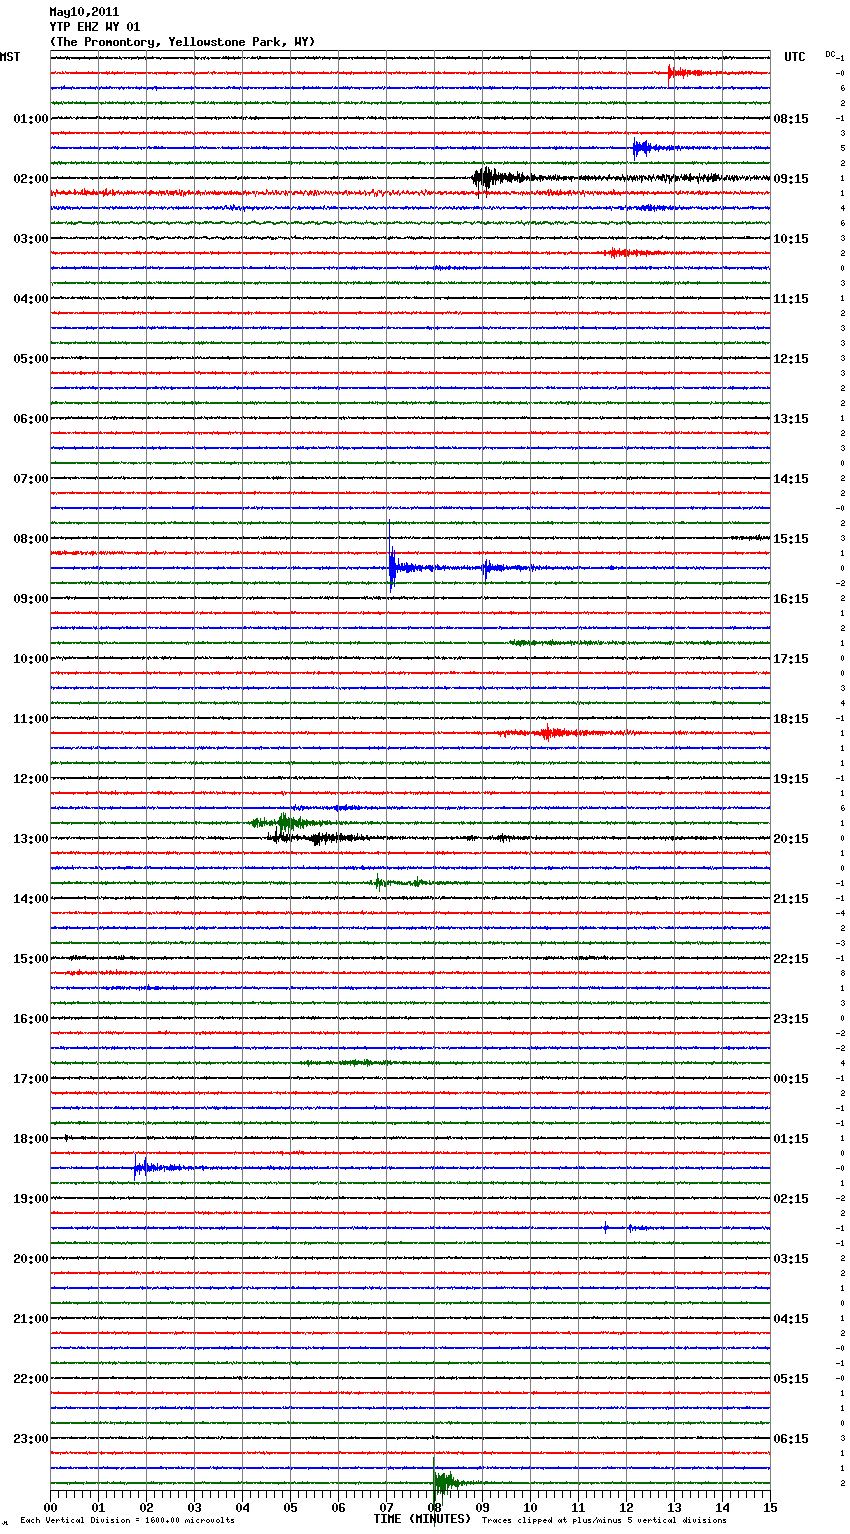The width and height of the screenshot is (850, 1534).
Task: Click the black event onset on the 02:00 trace
Action: tap(486, 179)
